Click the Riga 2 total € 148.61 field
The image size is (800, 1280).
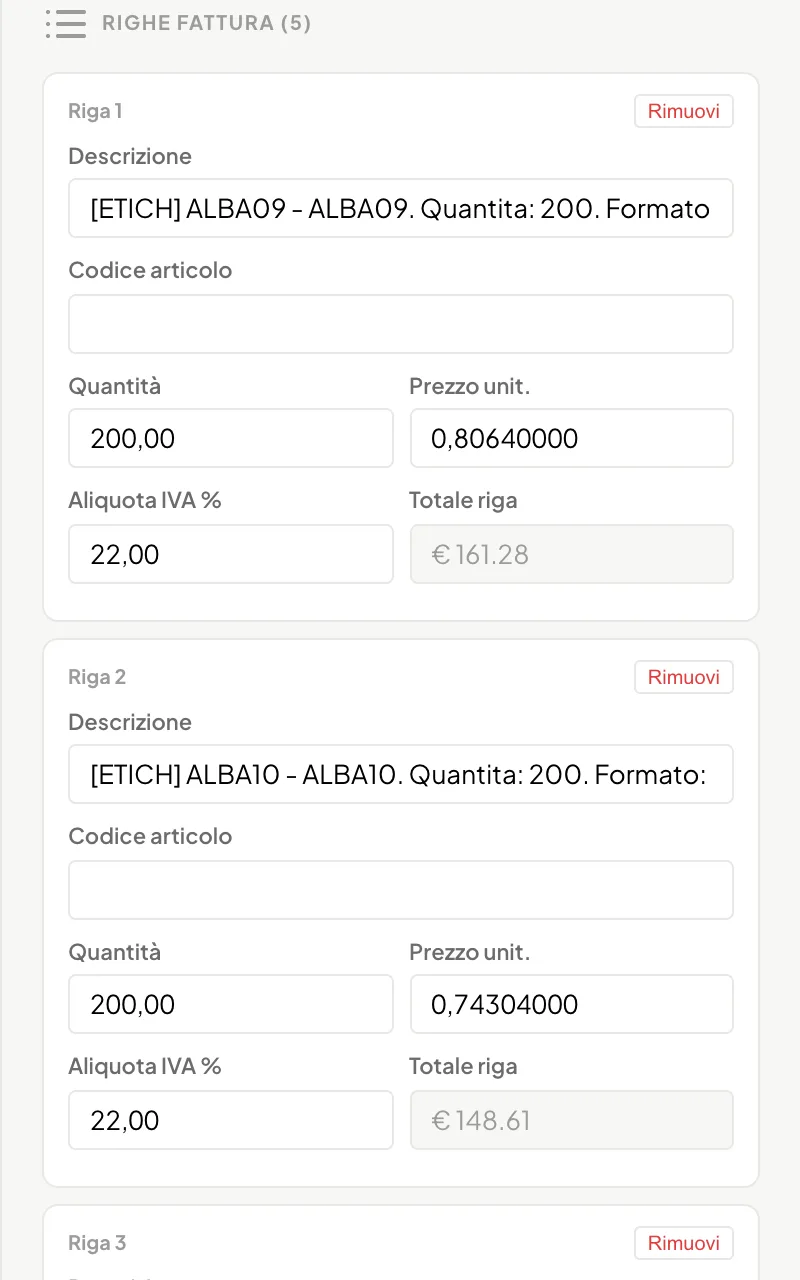pyautogui.click(x=572, y=1120)
